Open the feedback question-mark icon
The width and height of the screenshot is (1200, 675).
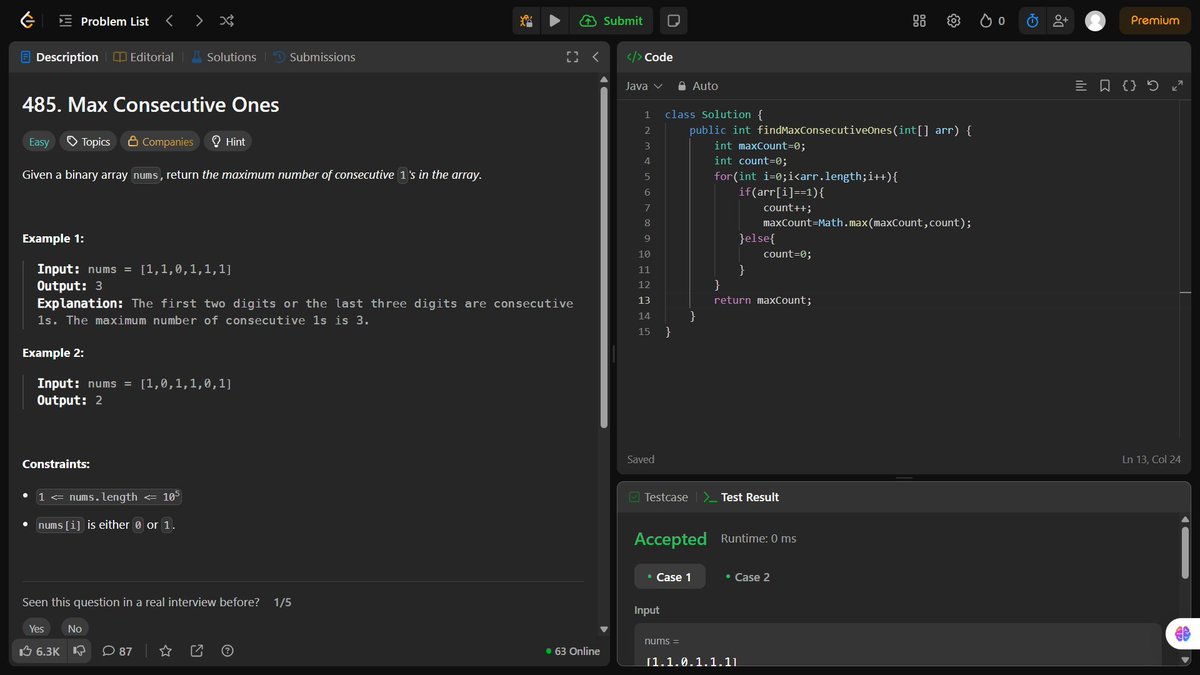227,651
